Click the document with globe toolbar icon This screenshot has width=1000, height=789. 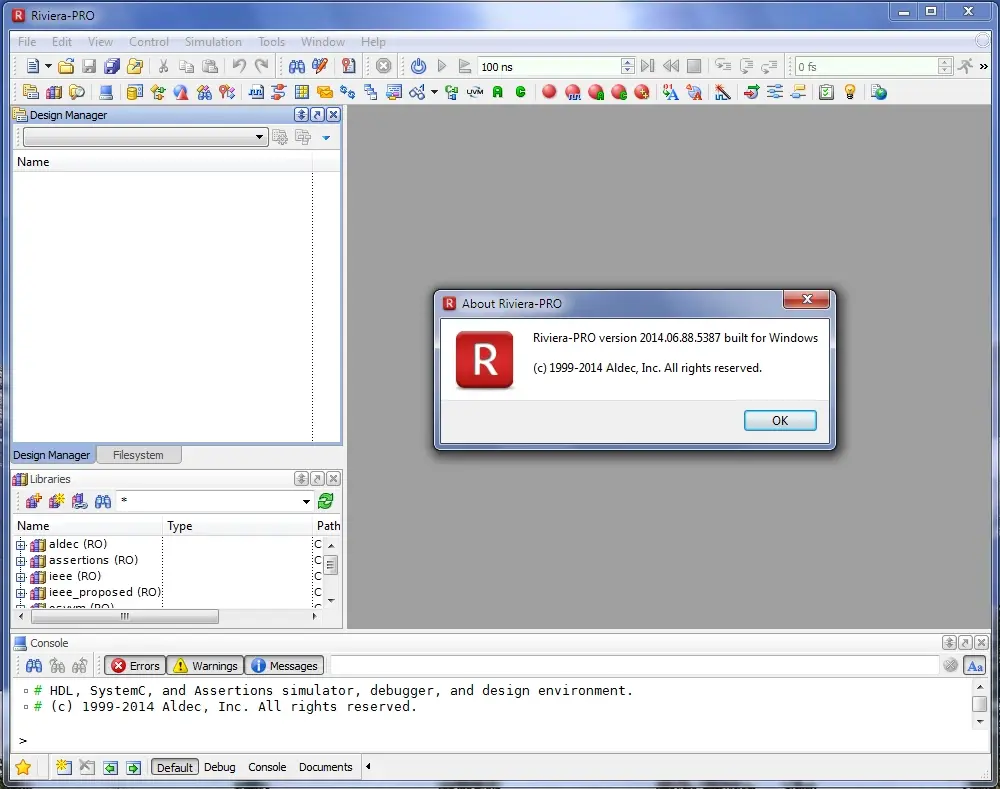coord(879,92)
